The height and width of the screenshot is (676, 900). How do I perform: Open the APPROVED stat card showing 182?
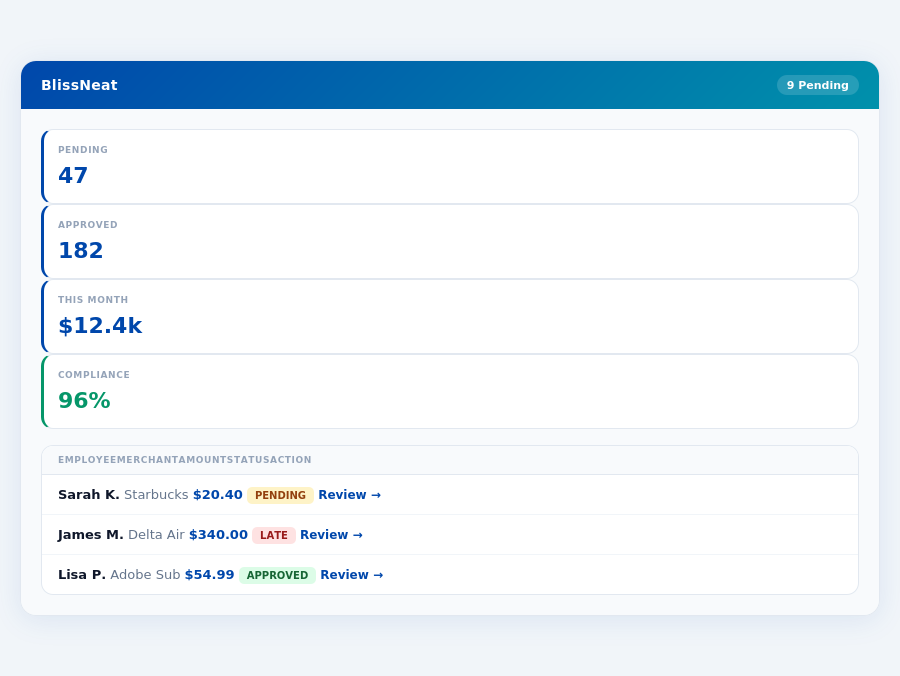pos(449,241)
